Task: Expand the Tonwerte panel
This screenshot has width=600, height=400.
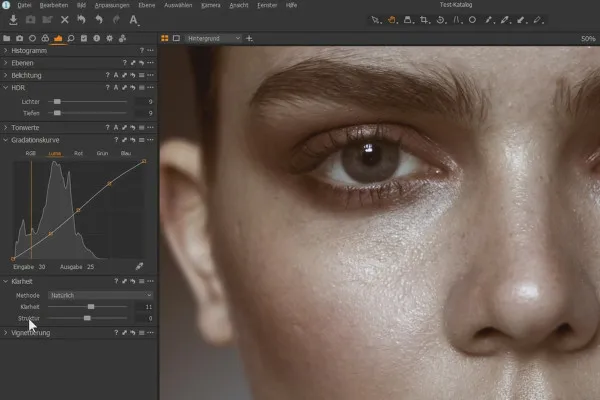Action: tap(5, 127)
